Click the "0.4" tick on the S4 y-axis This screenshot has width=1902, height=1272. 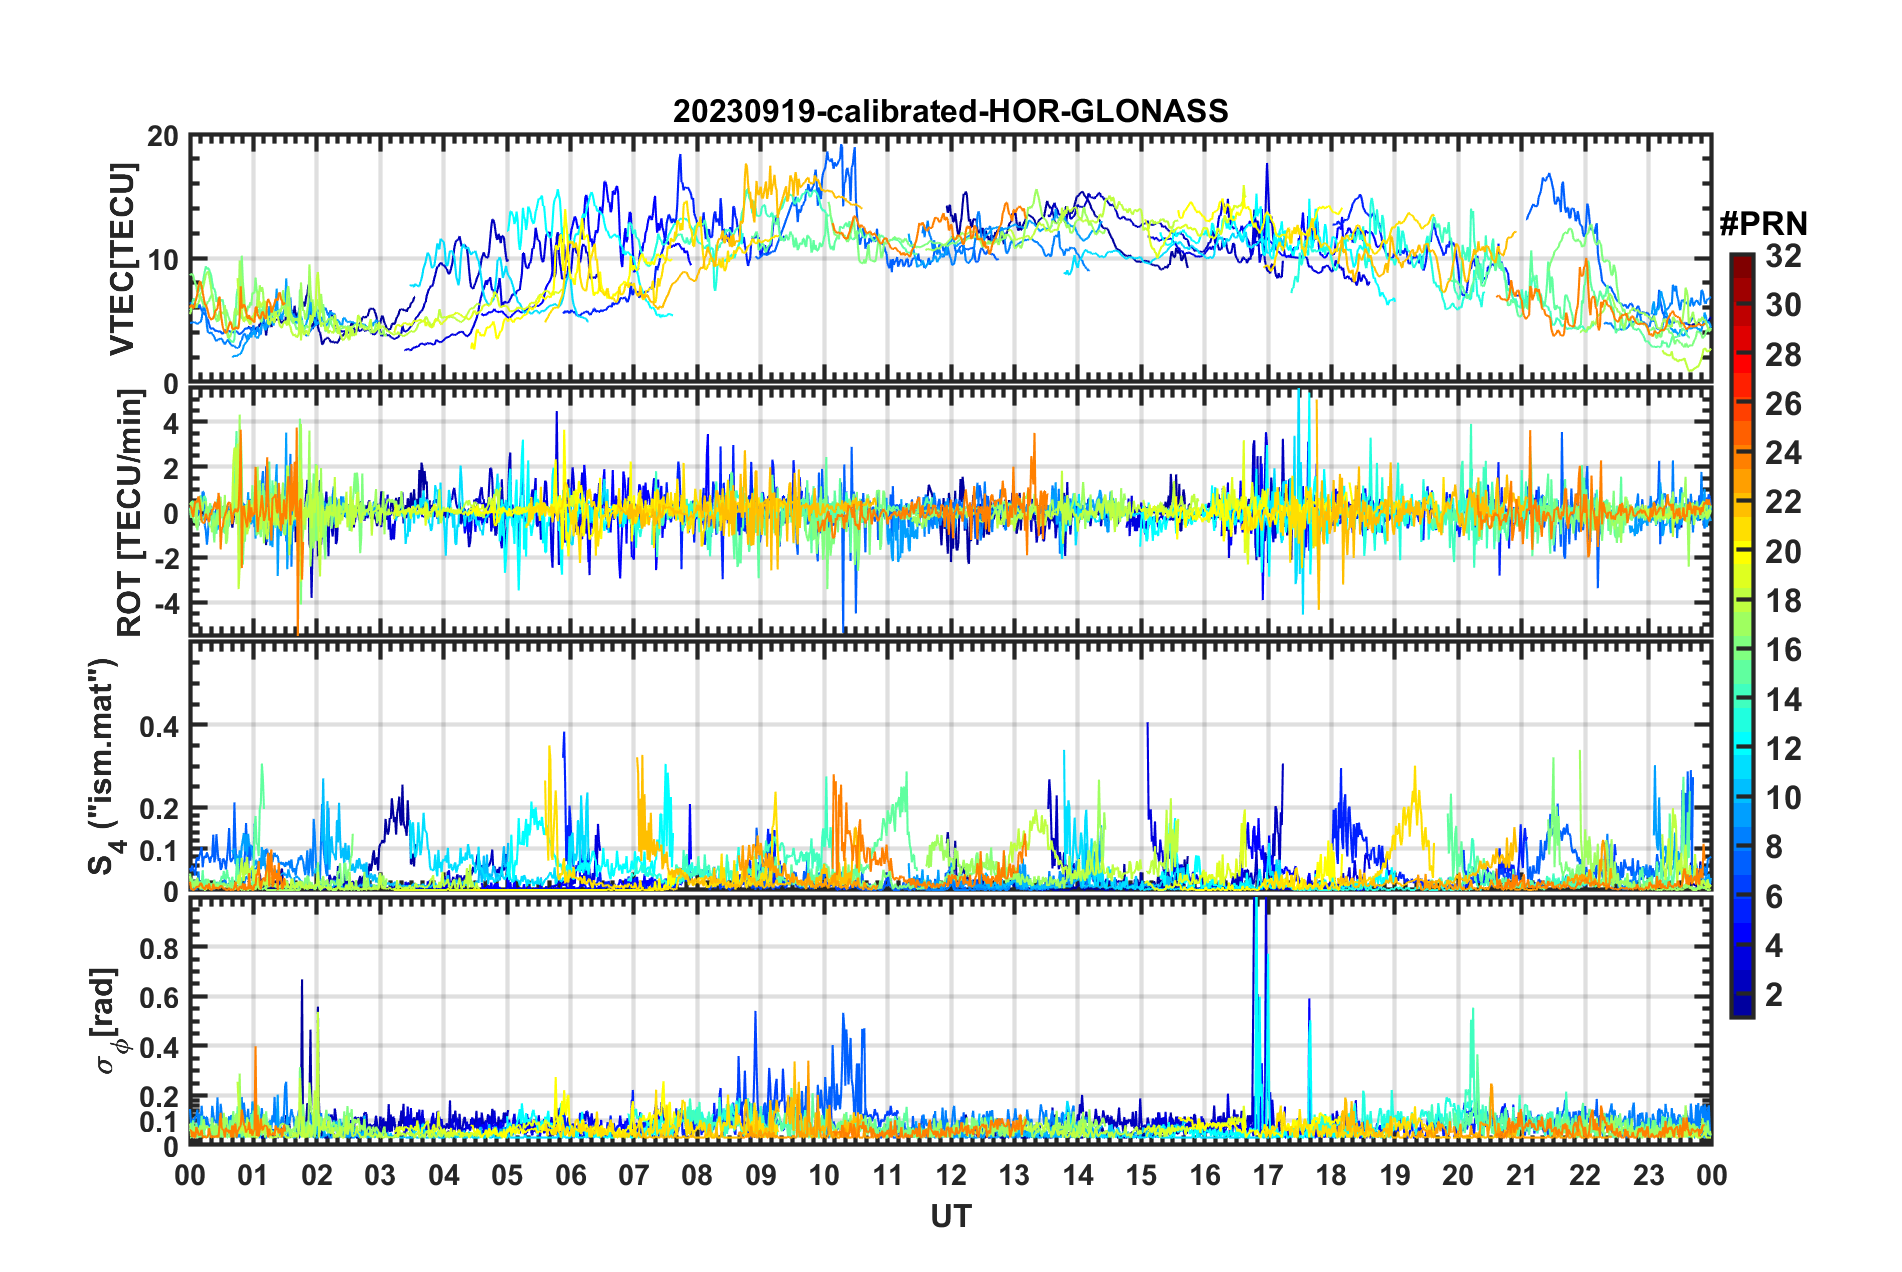point(159,726)
